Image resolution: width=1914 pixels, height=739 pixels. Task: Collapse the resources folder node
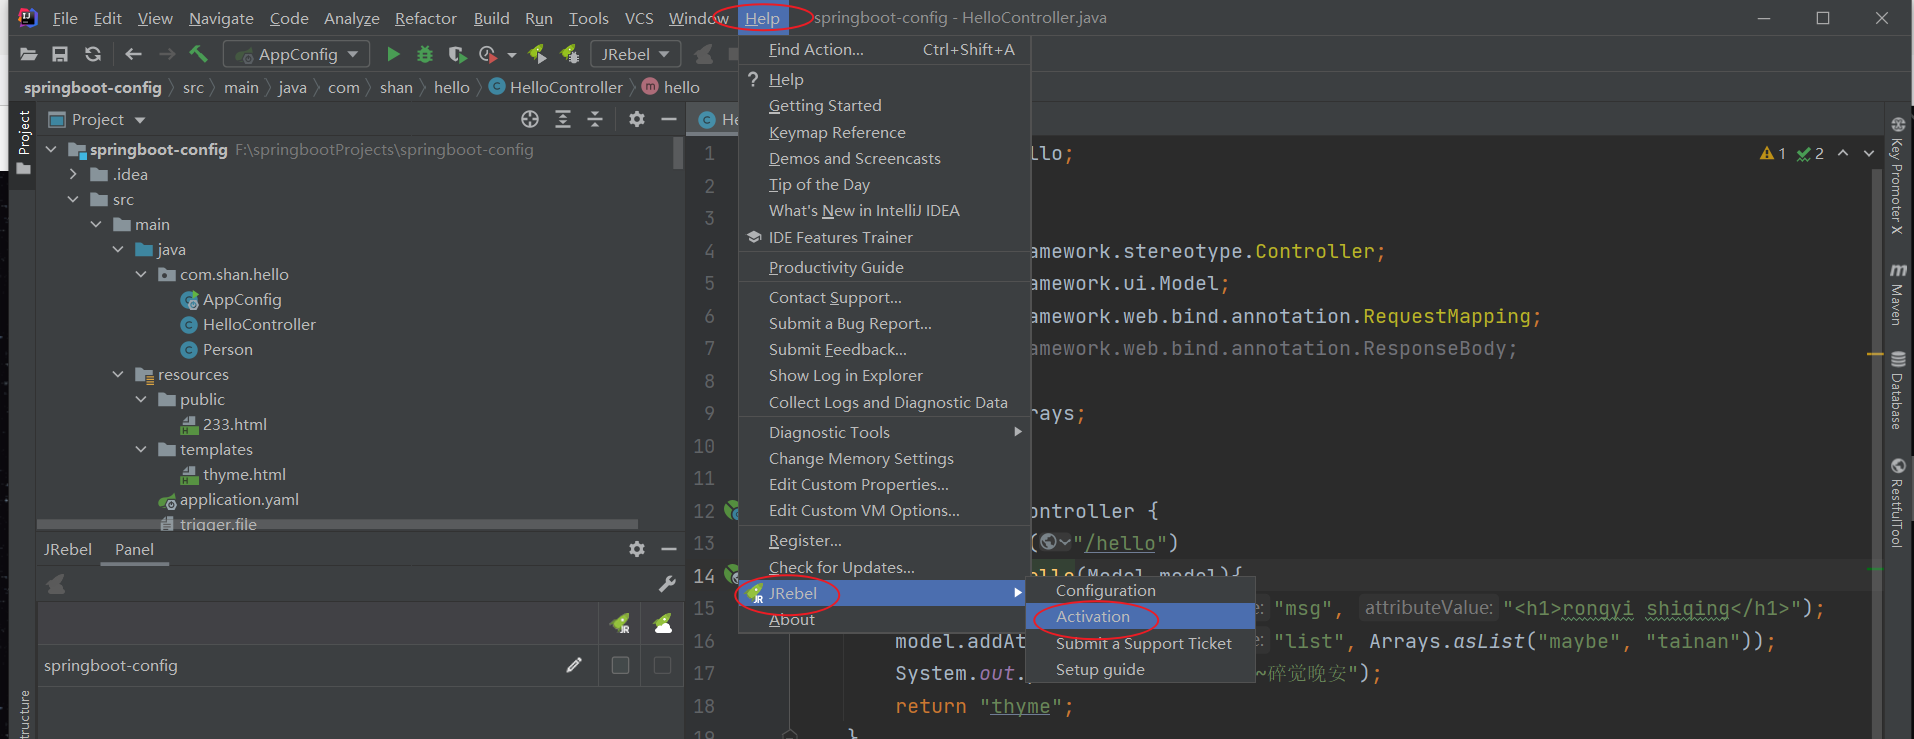click(x=118, y=374)
